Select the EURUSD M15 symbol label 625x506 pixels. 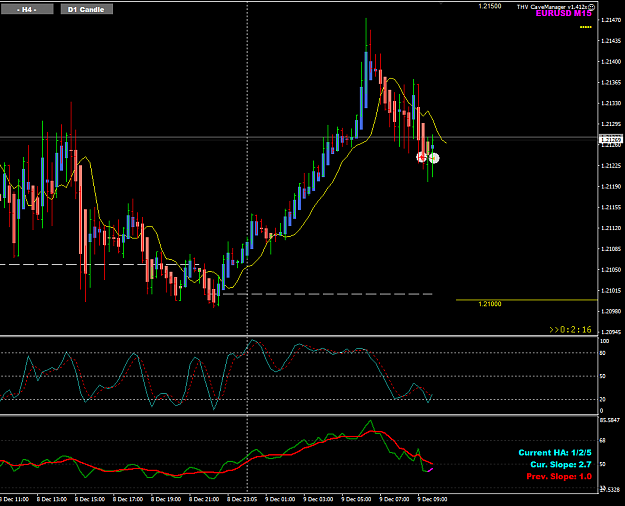(x=564, y=14)
